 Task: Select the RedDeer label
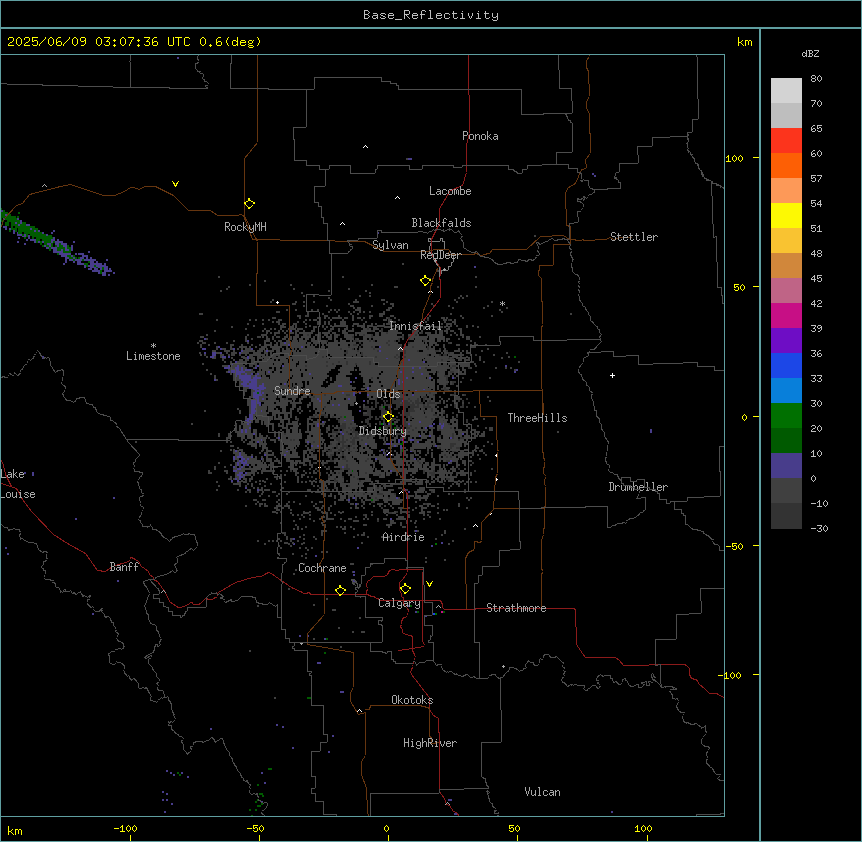[x=440, y=255]
